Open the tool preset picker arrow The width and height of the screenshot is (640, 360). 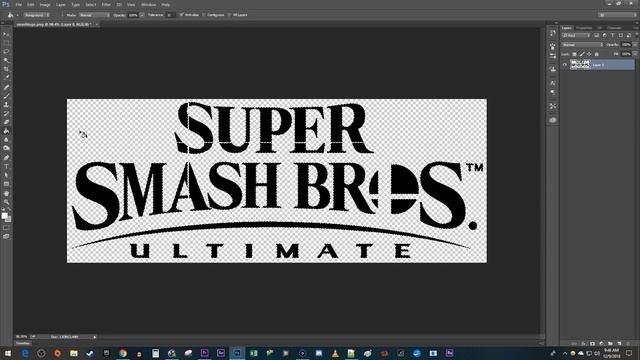(17, 15)
